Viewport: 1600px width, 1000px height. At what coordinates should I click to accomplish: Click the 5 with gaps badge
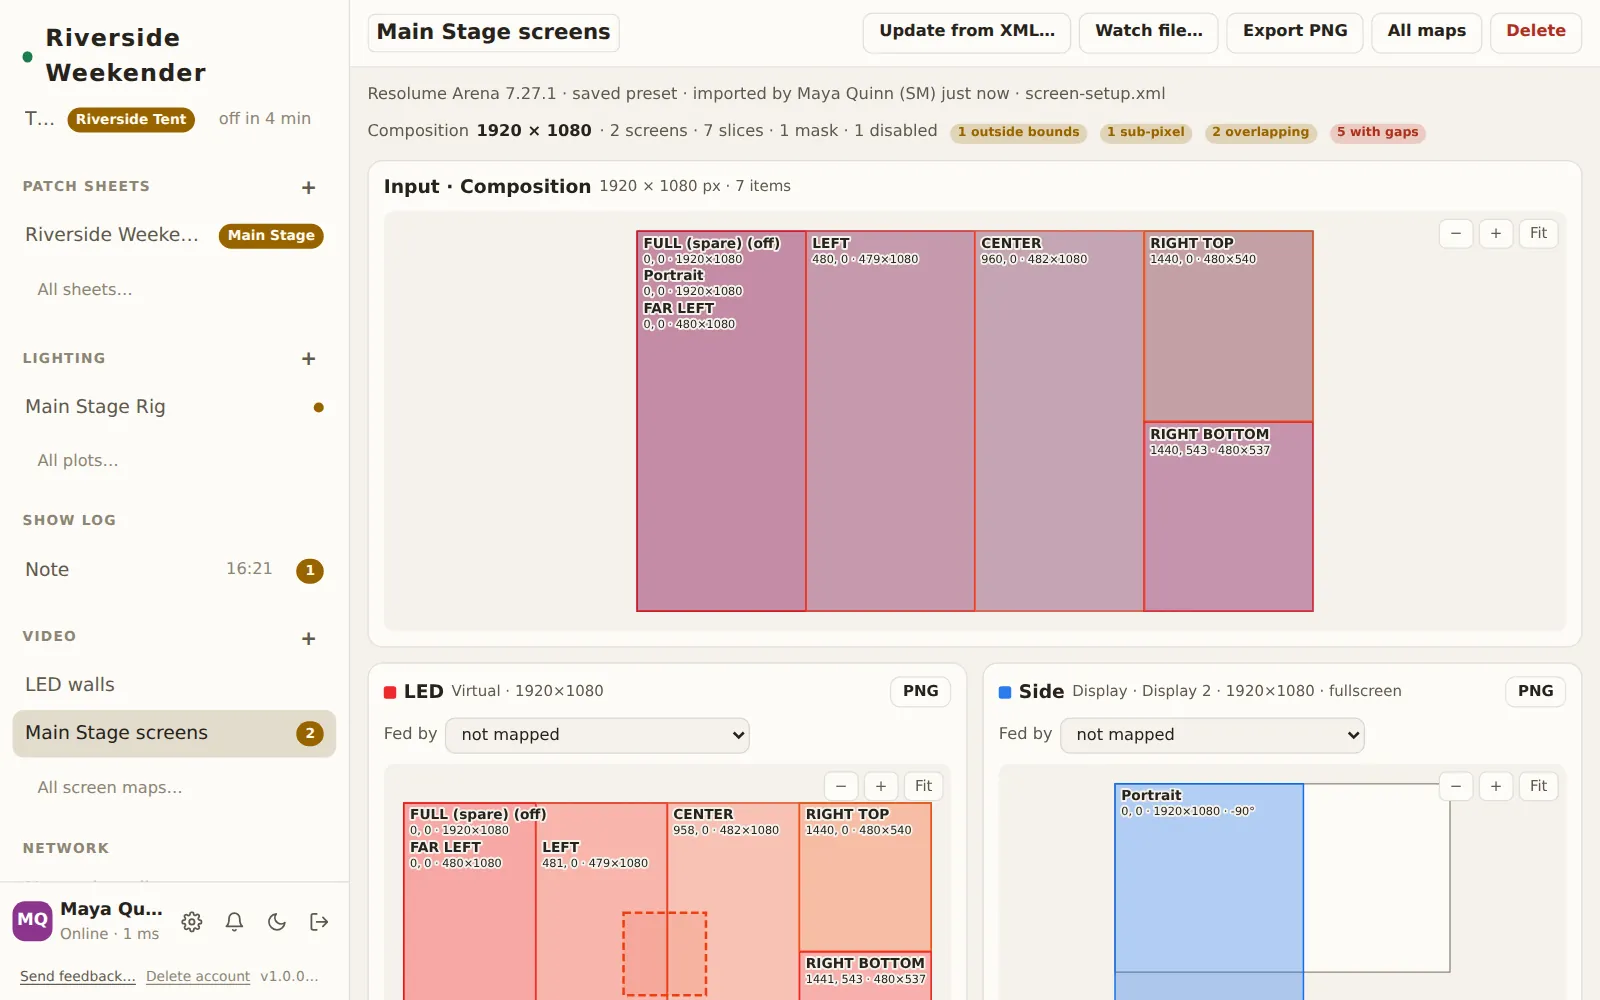pos(1377,132)
